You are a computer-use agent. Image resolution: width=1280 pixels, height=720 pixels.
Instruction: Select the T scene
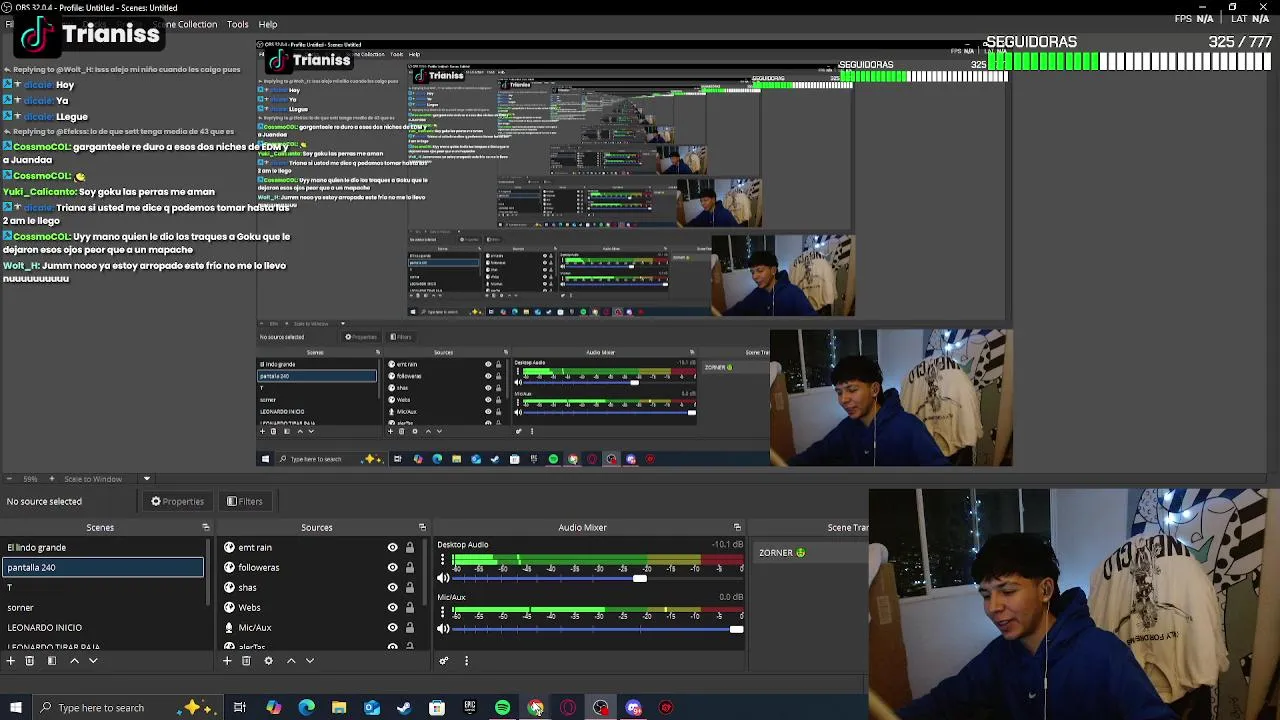tap(102, 587)
